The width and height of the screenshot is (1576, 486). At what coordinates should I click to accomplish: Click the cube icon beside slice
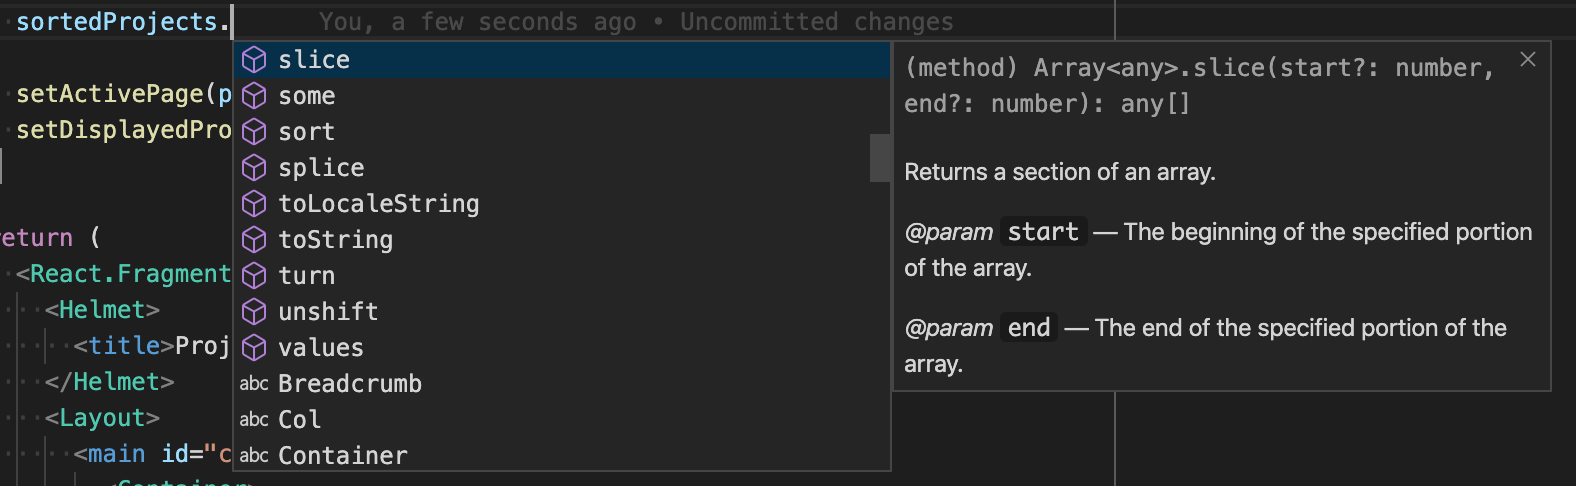[x=254, y=60]
